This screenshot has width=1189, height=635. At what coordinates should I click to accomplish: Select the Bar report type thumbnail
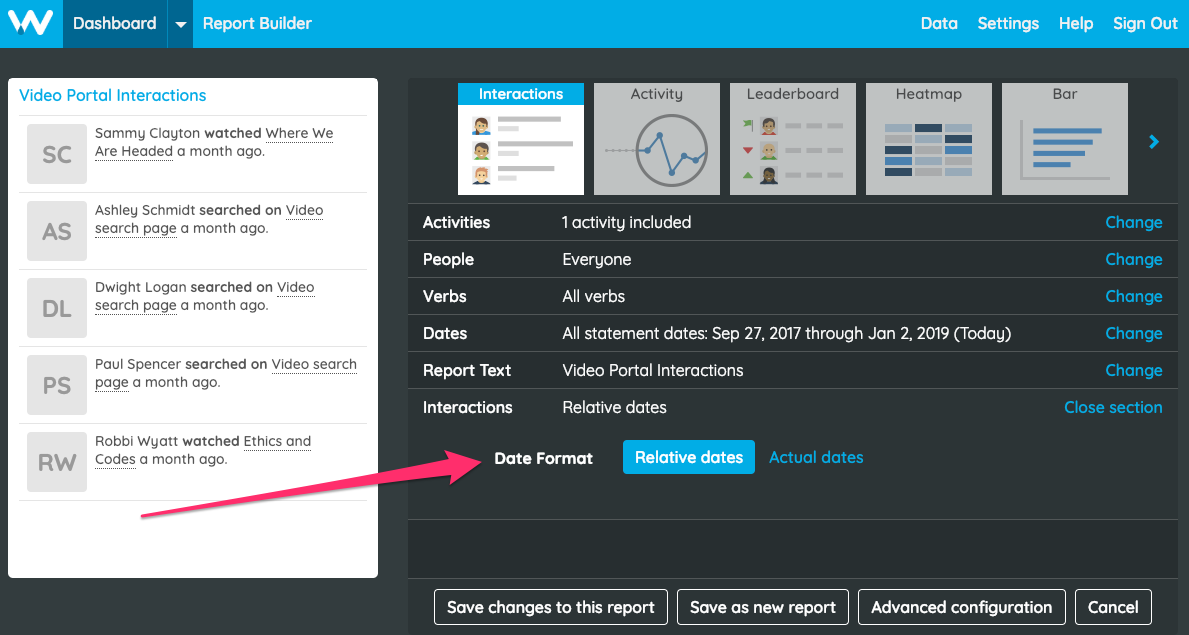click(1065, 139)
